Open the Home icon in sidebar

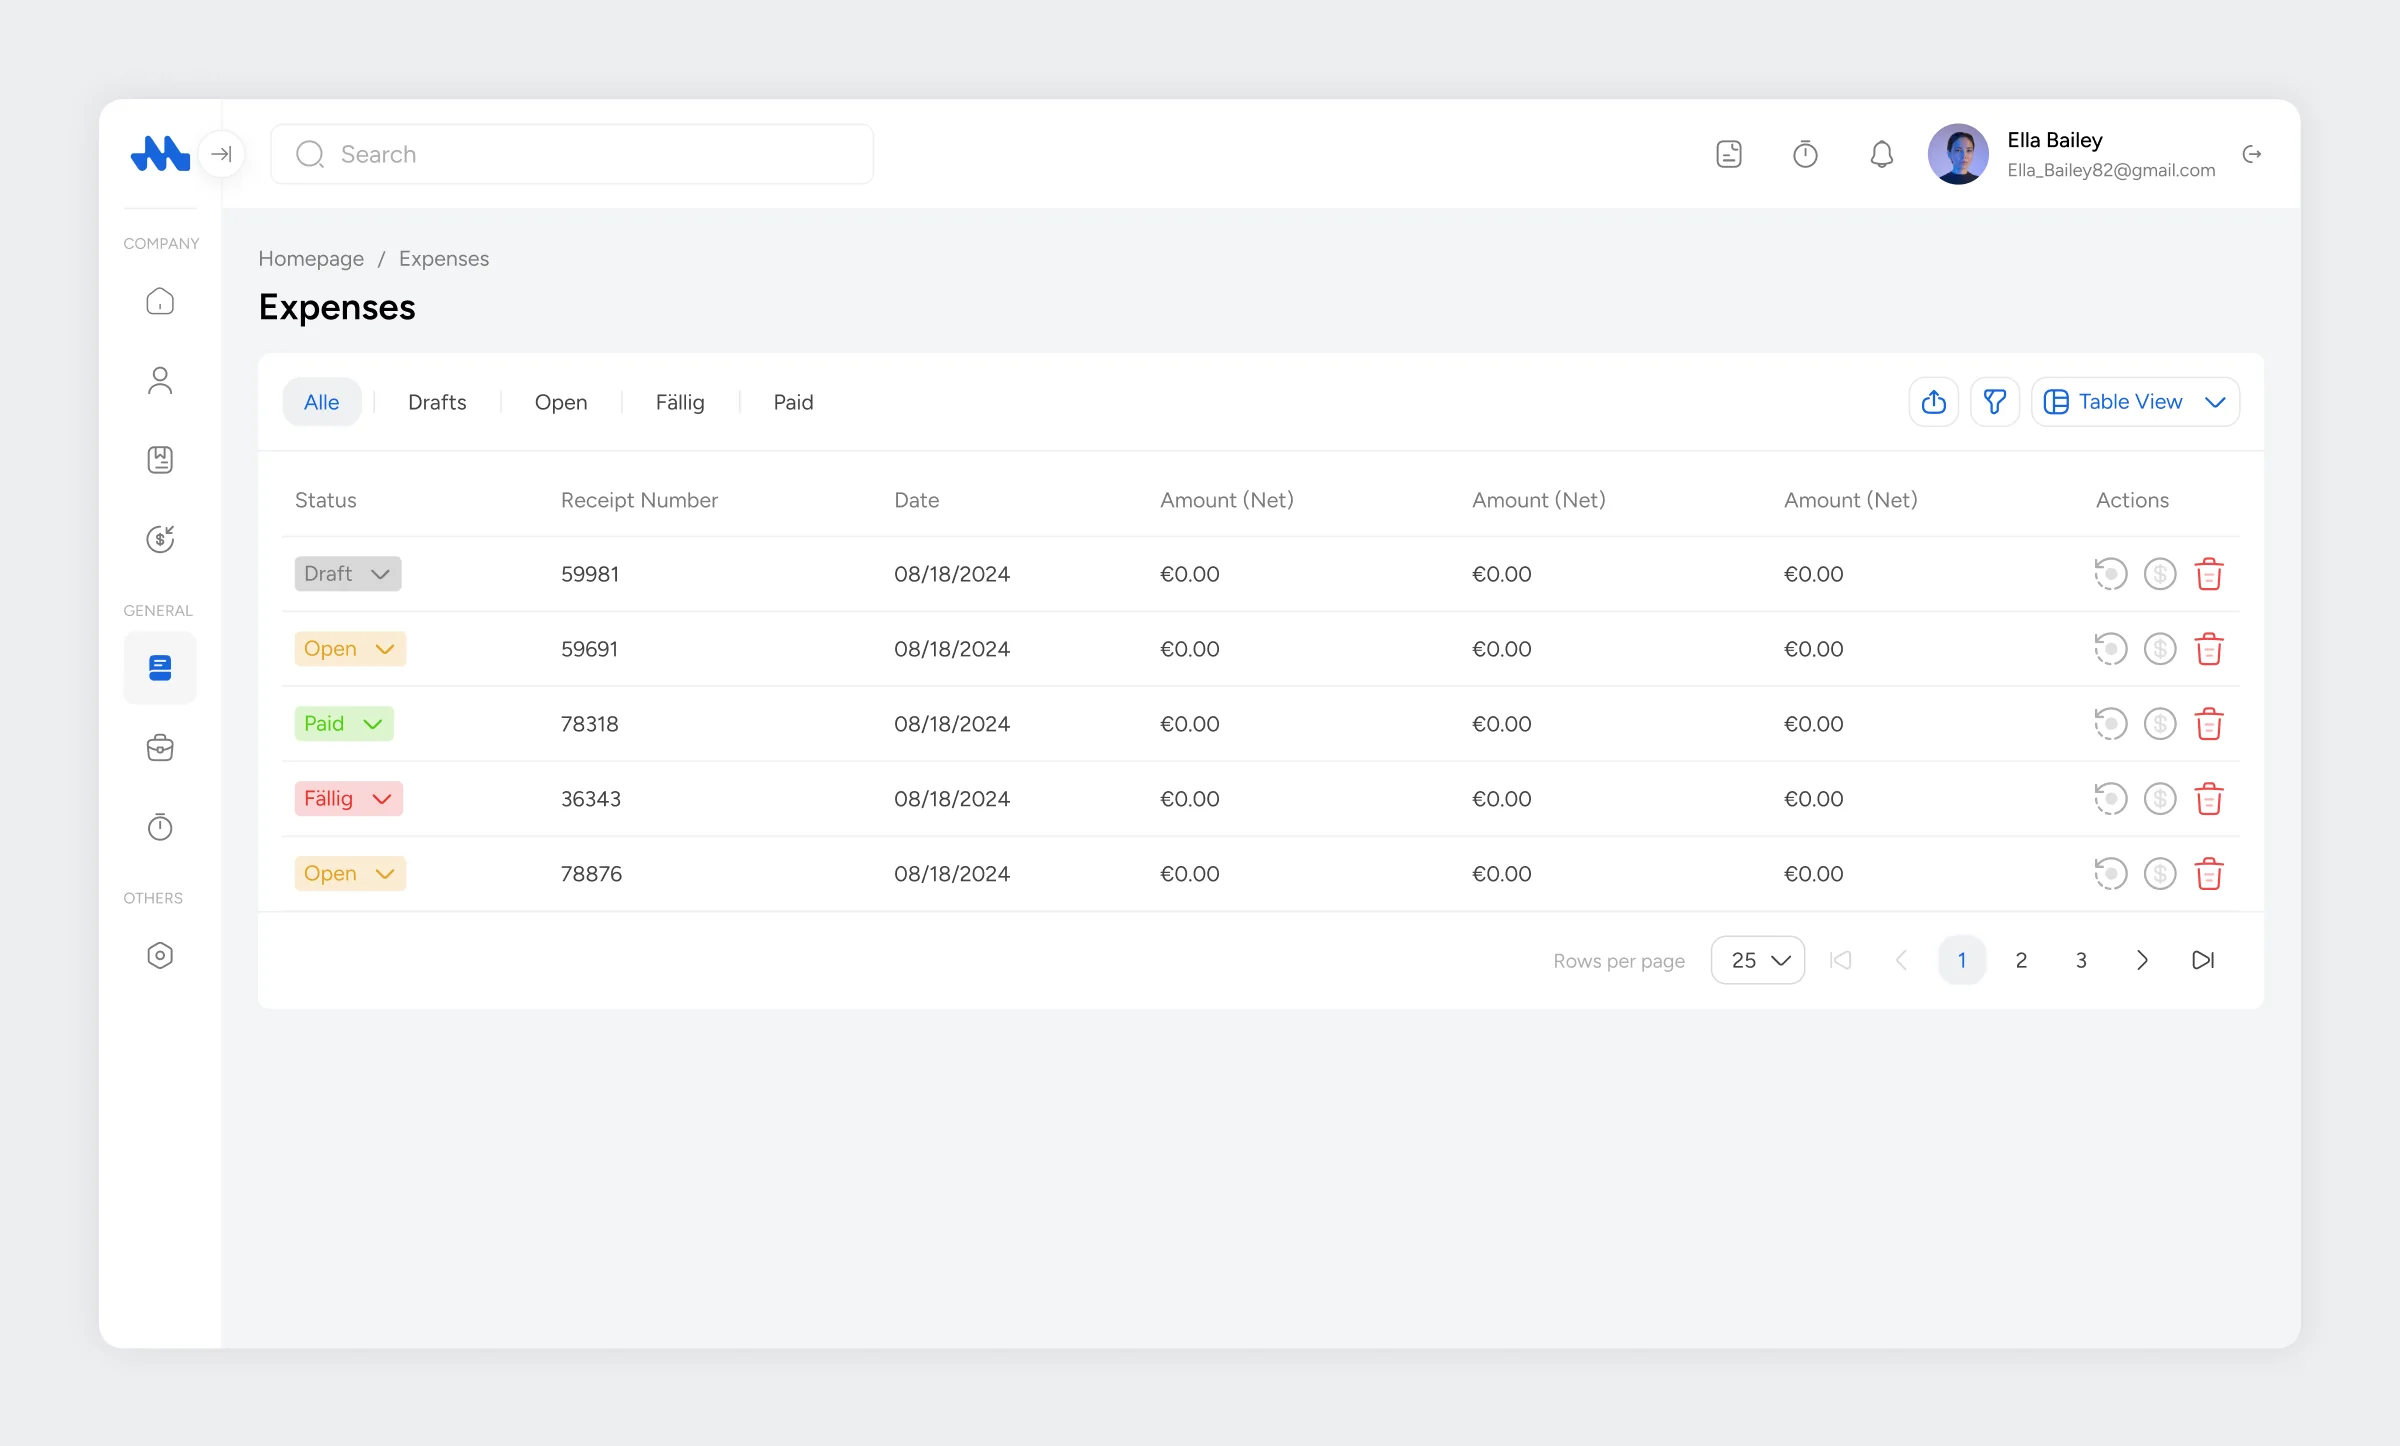(160, 301)
